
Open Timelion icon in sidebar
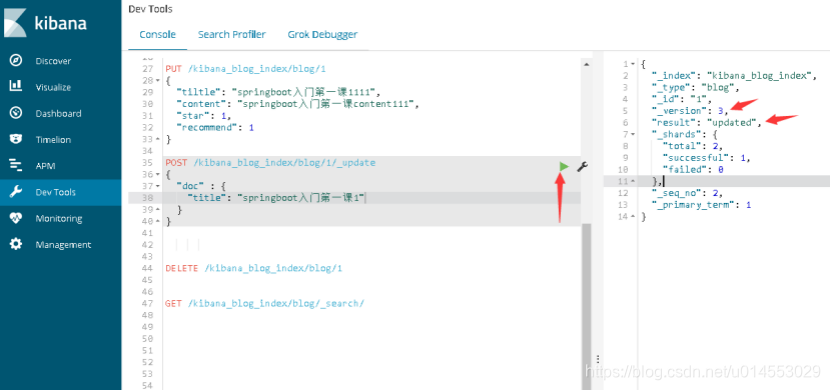[16, 139]
